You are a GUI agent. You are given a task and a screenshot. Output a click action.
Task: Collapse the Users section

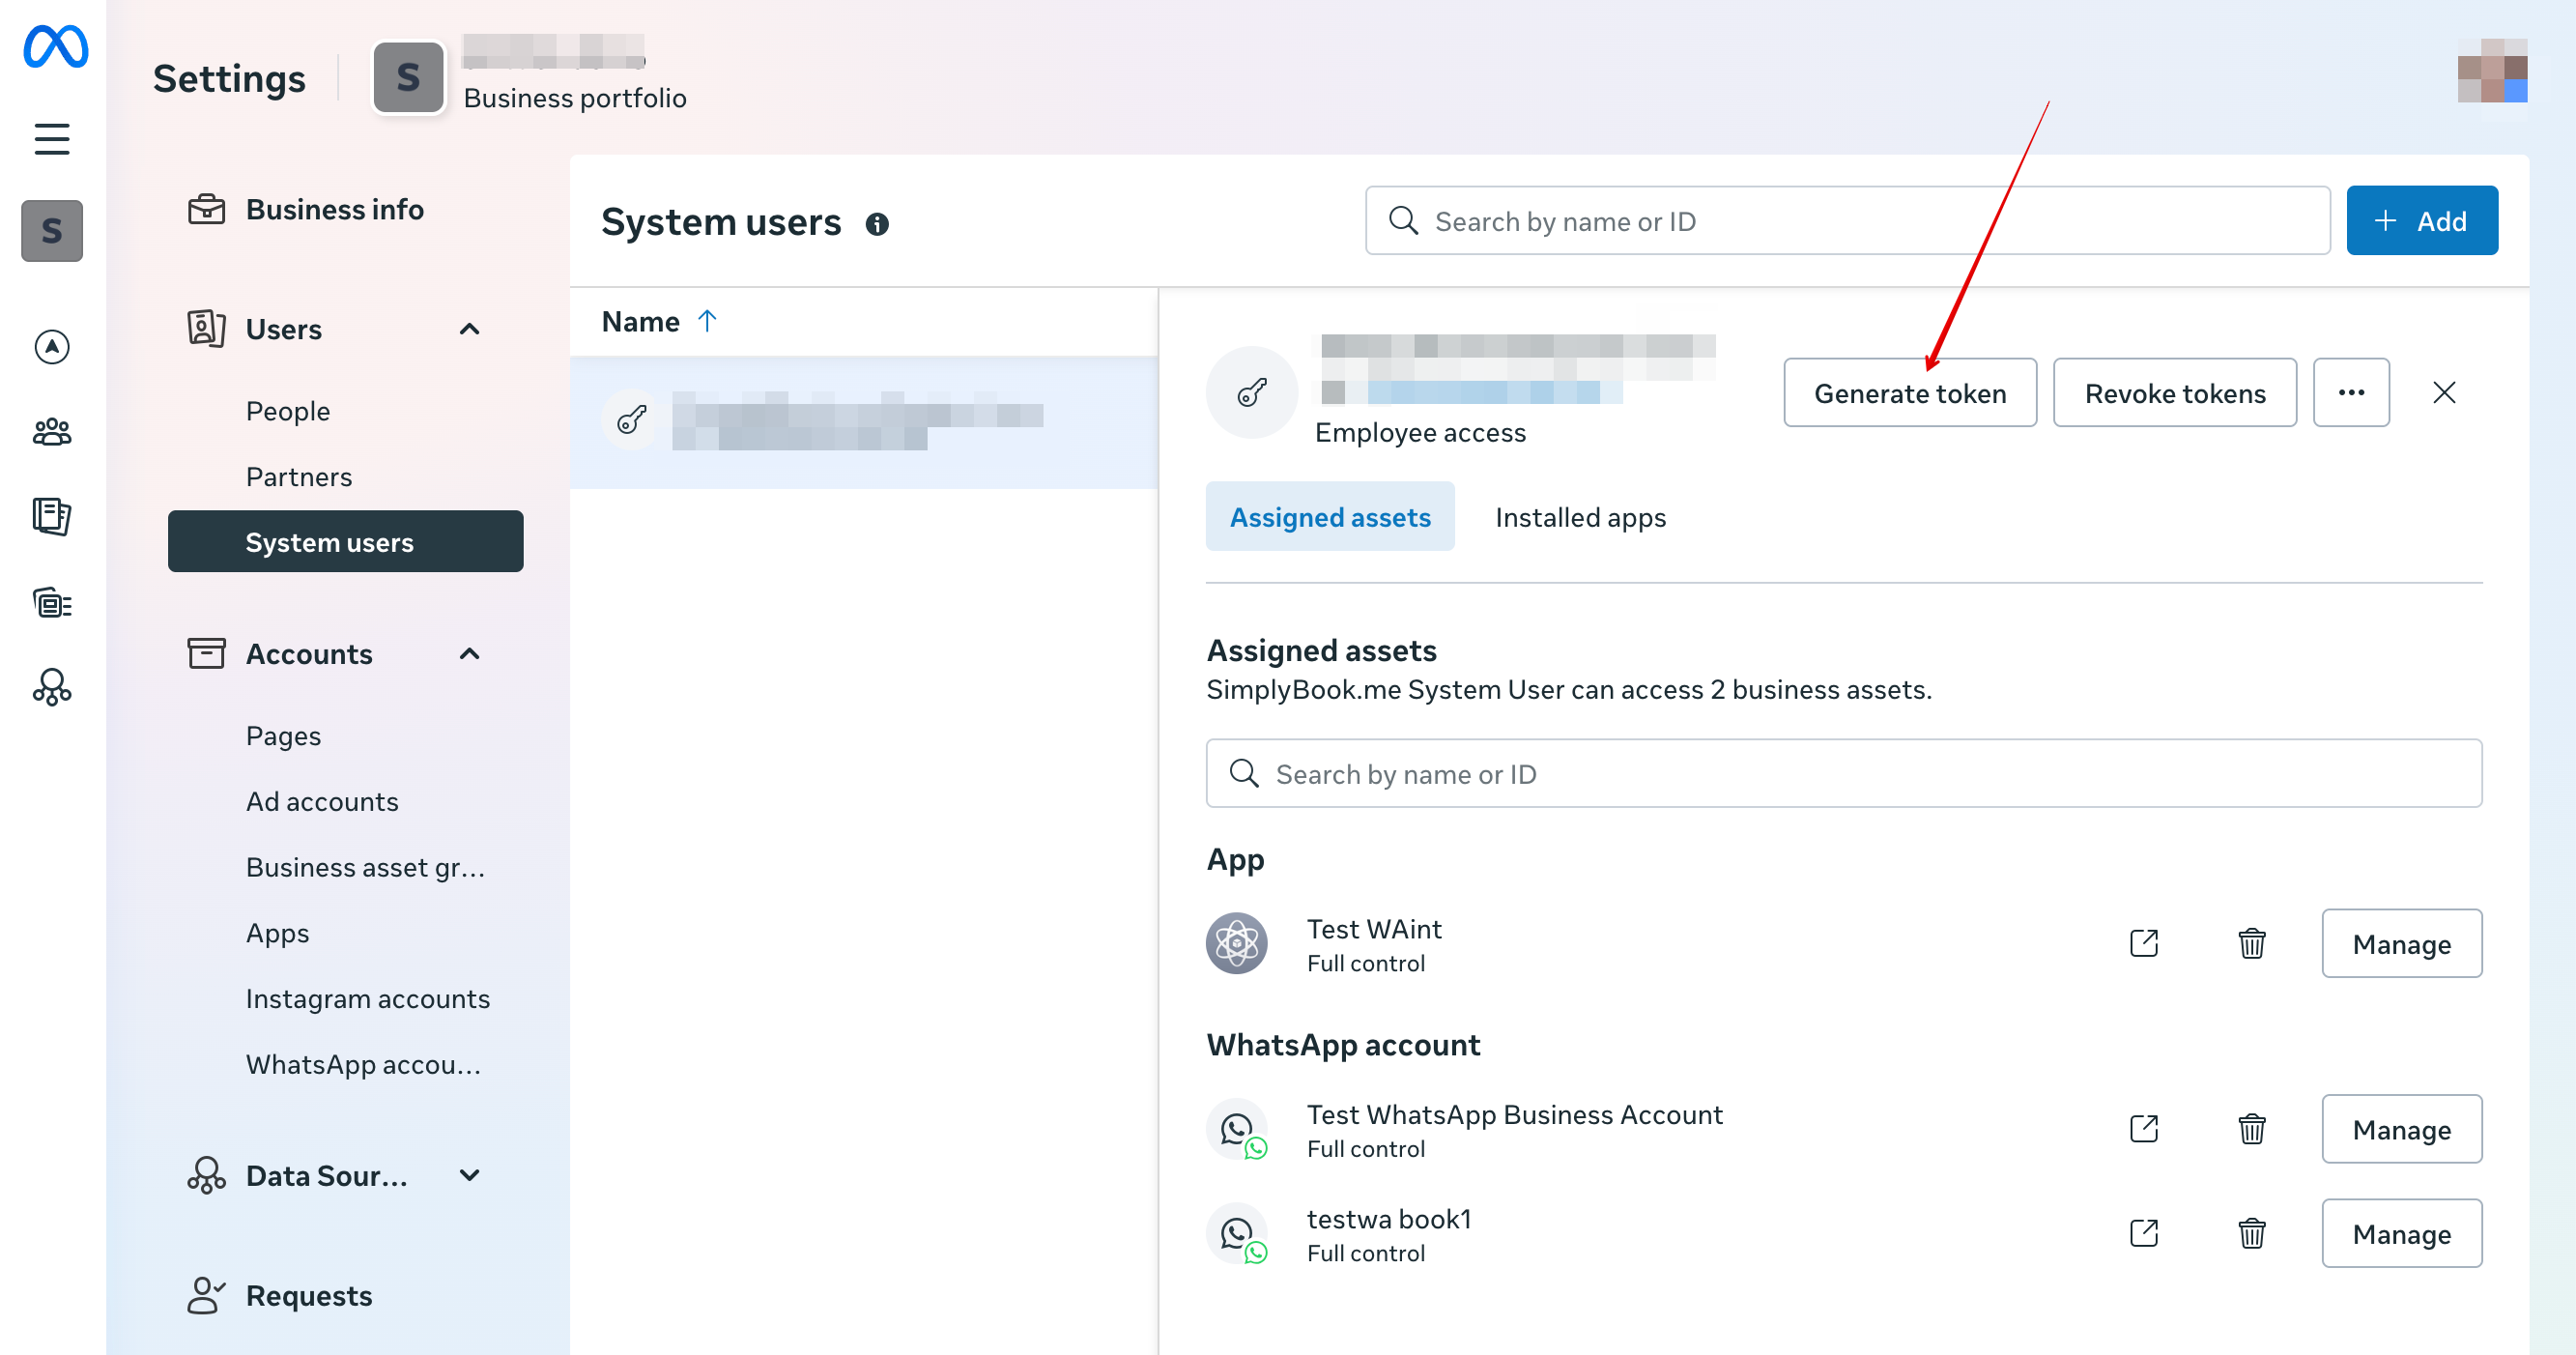[x=469, y=329]
